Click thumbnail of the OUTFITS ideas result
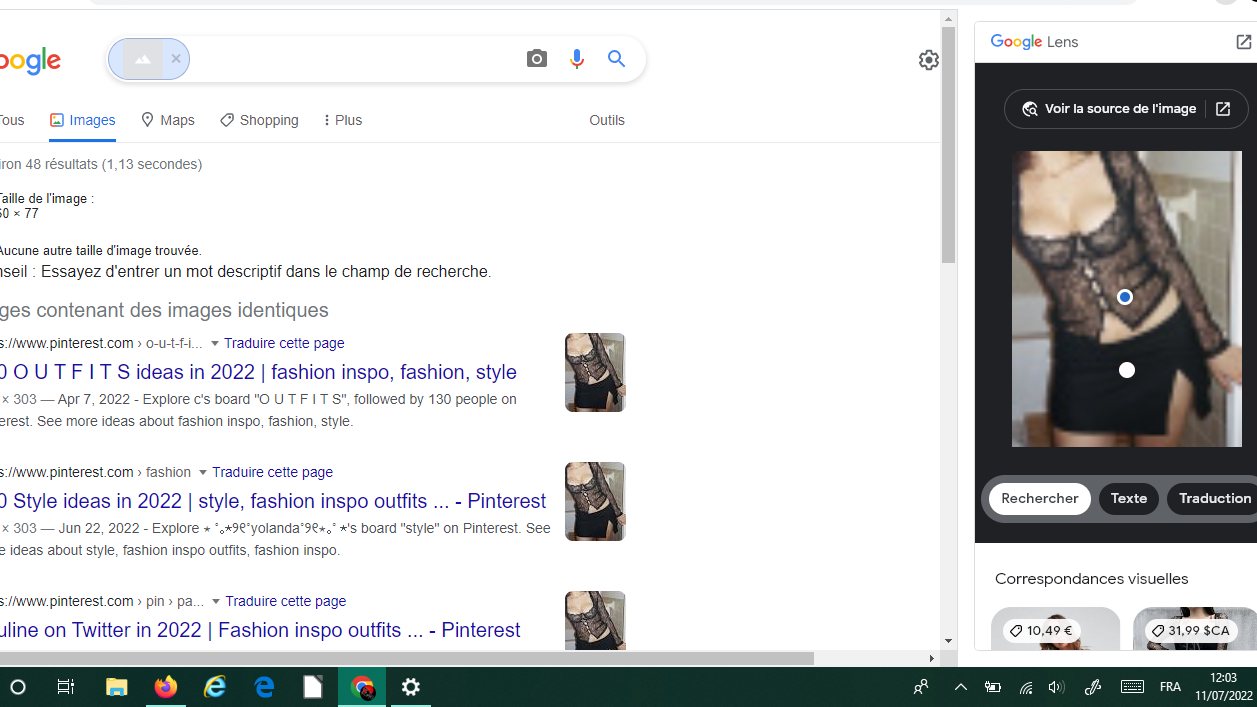This screenshot has height=707, width=1257. click(595, 372)
